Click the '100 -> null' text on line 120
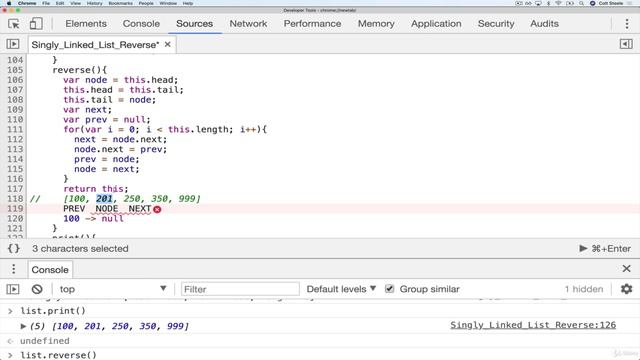The height and width of the screenshot is (360, 640). [93, 219]
